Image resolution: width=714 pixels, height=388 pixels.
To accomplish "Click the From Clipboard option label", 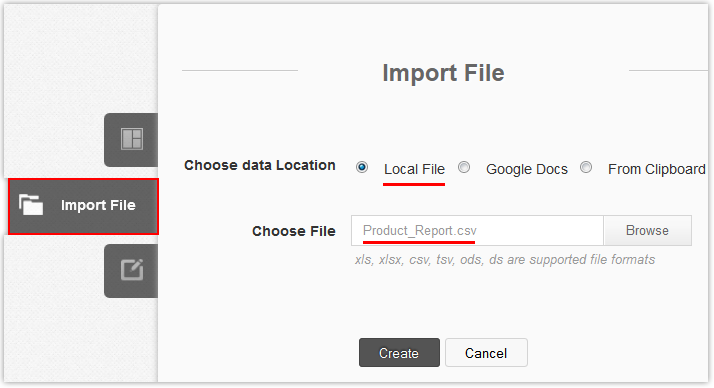I will (x=657, y=169).
